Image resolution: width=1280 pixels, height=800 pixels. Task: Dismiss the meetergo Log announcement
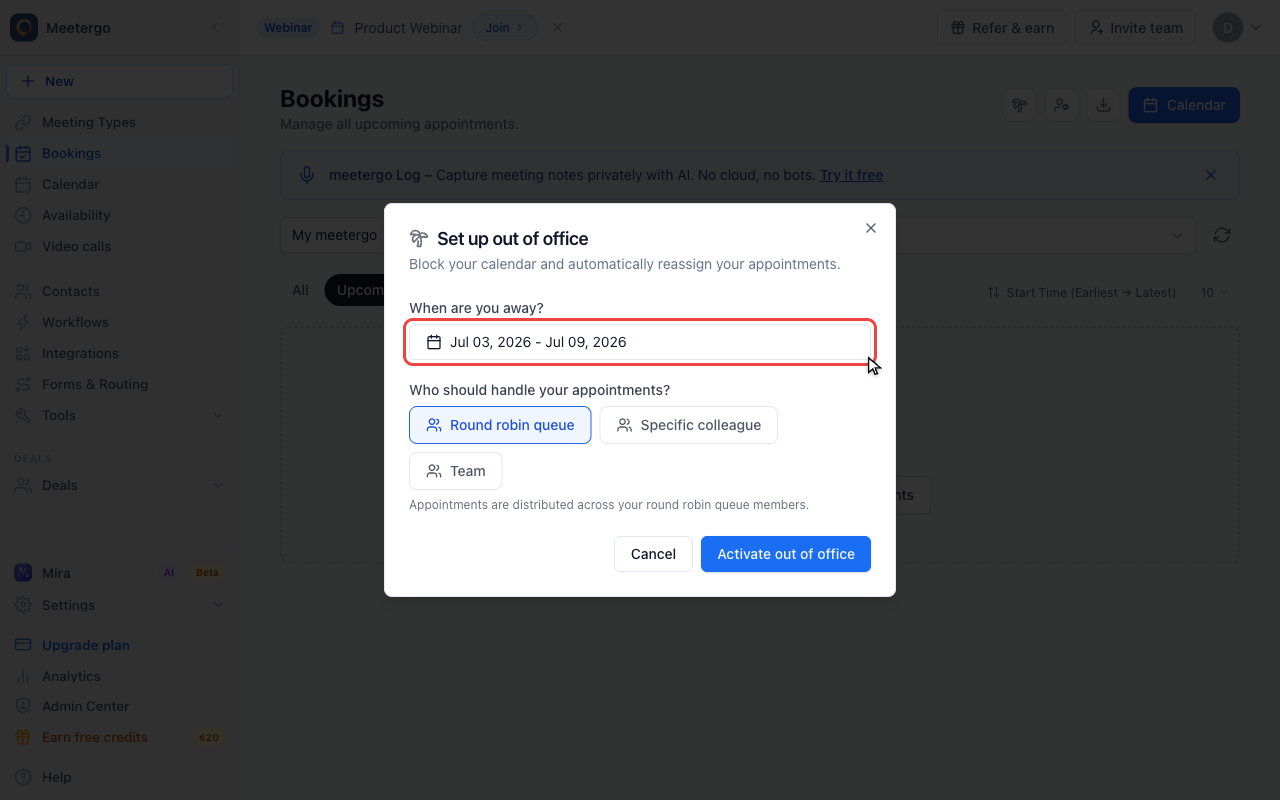coord(1211,175)
